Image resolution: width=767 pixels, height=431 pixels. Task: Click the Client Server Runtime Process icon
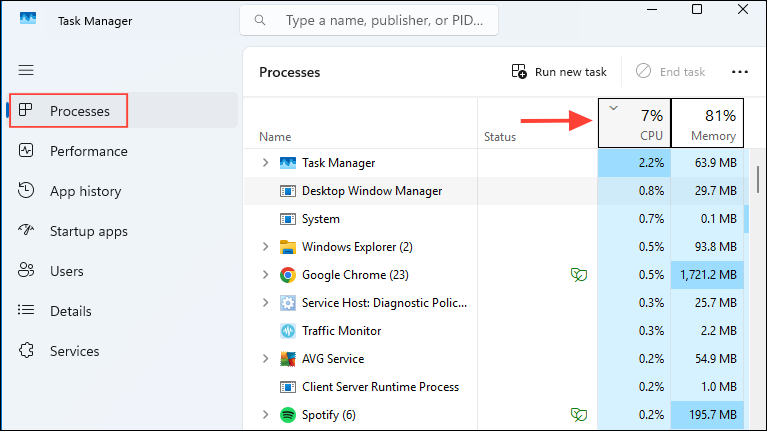[x=288, y=387]
